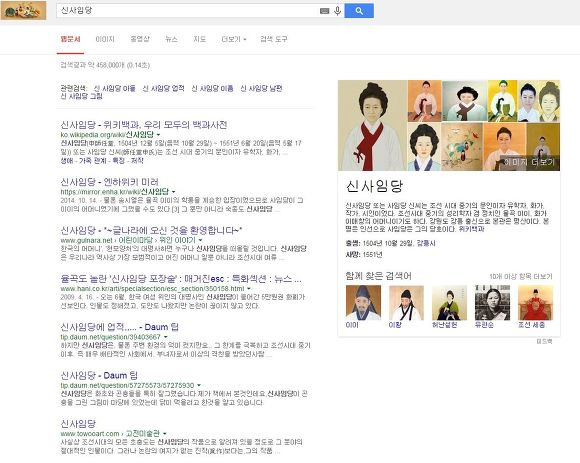This screenshot has width=580, height=463.
Task: Click 10개 이상 항목 더보기 link
Action: point(521,277)
